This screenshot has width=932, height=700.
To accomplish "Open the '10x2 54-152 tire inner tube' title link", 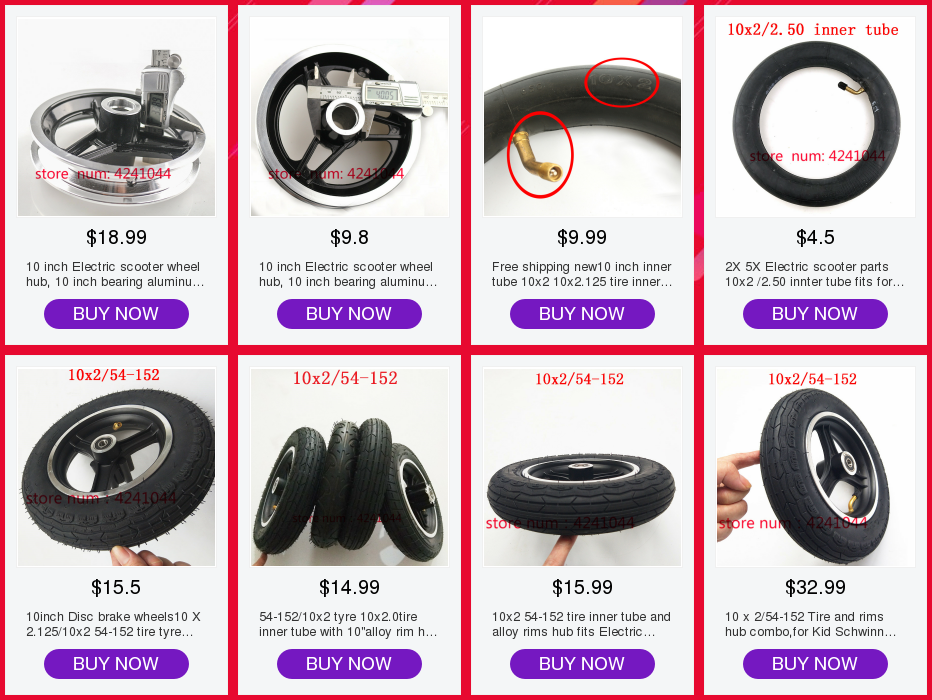I will point(581,624).
